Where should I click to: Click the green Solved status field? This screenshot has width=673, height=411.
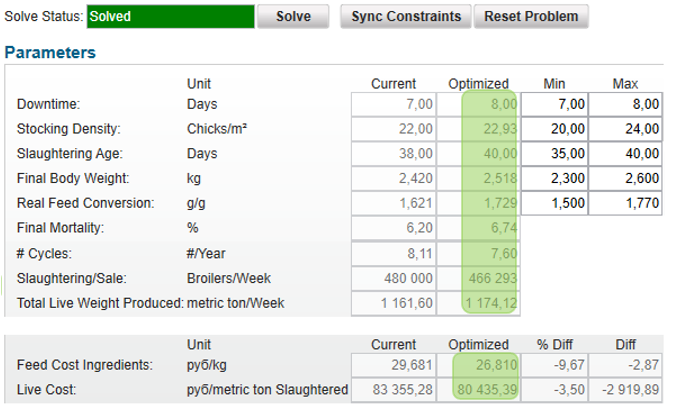point(170,16)
